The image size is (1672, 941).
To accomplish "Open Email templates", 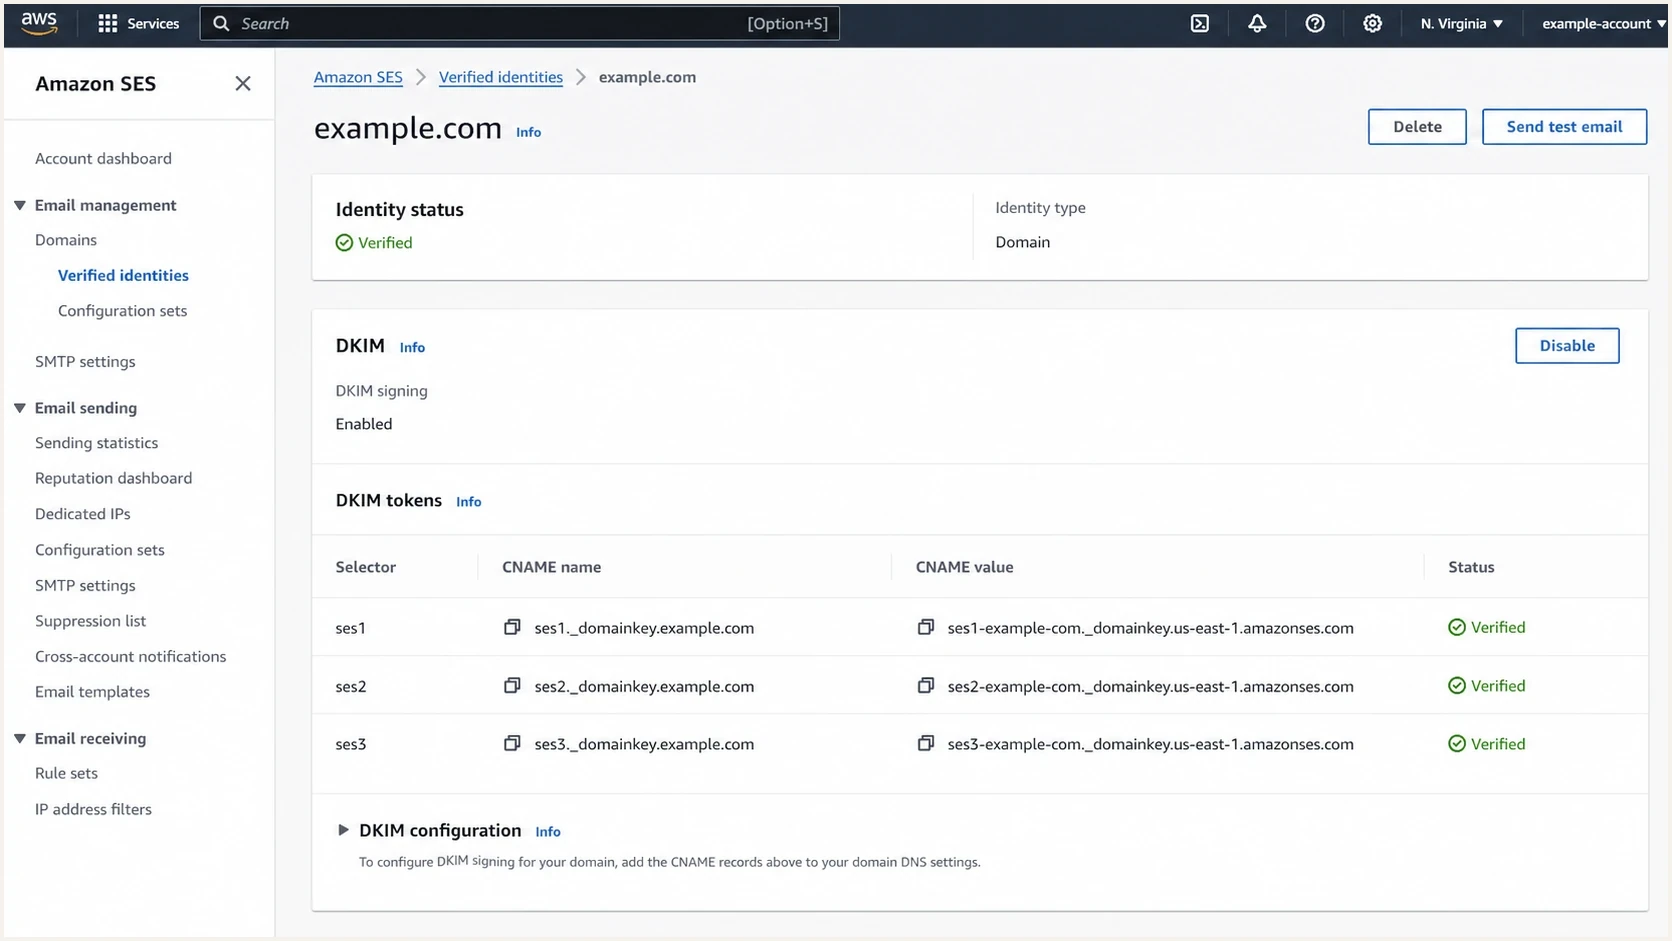I will pos(92,692).
